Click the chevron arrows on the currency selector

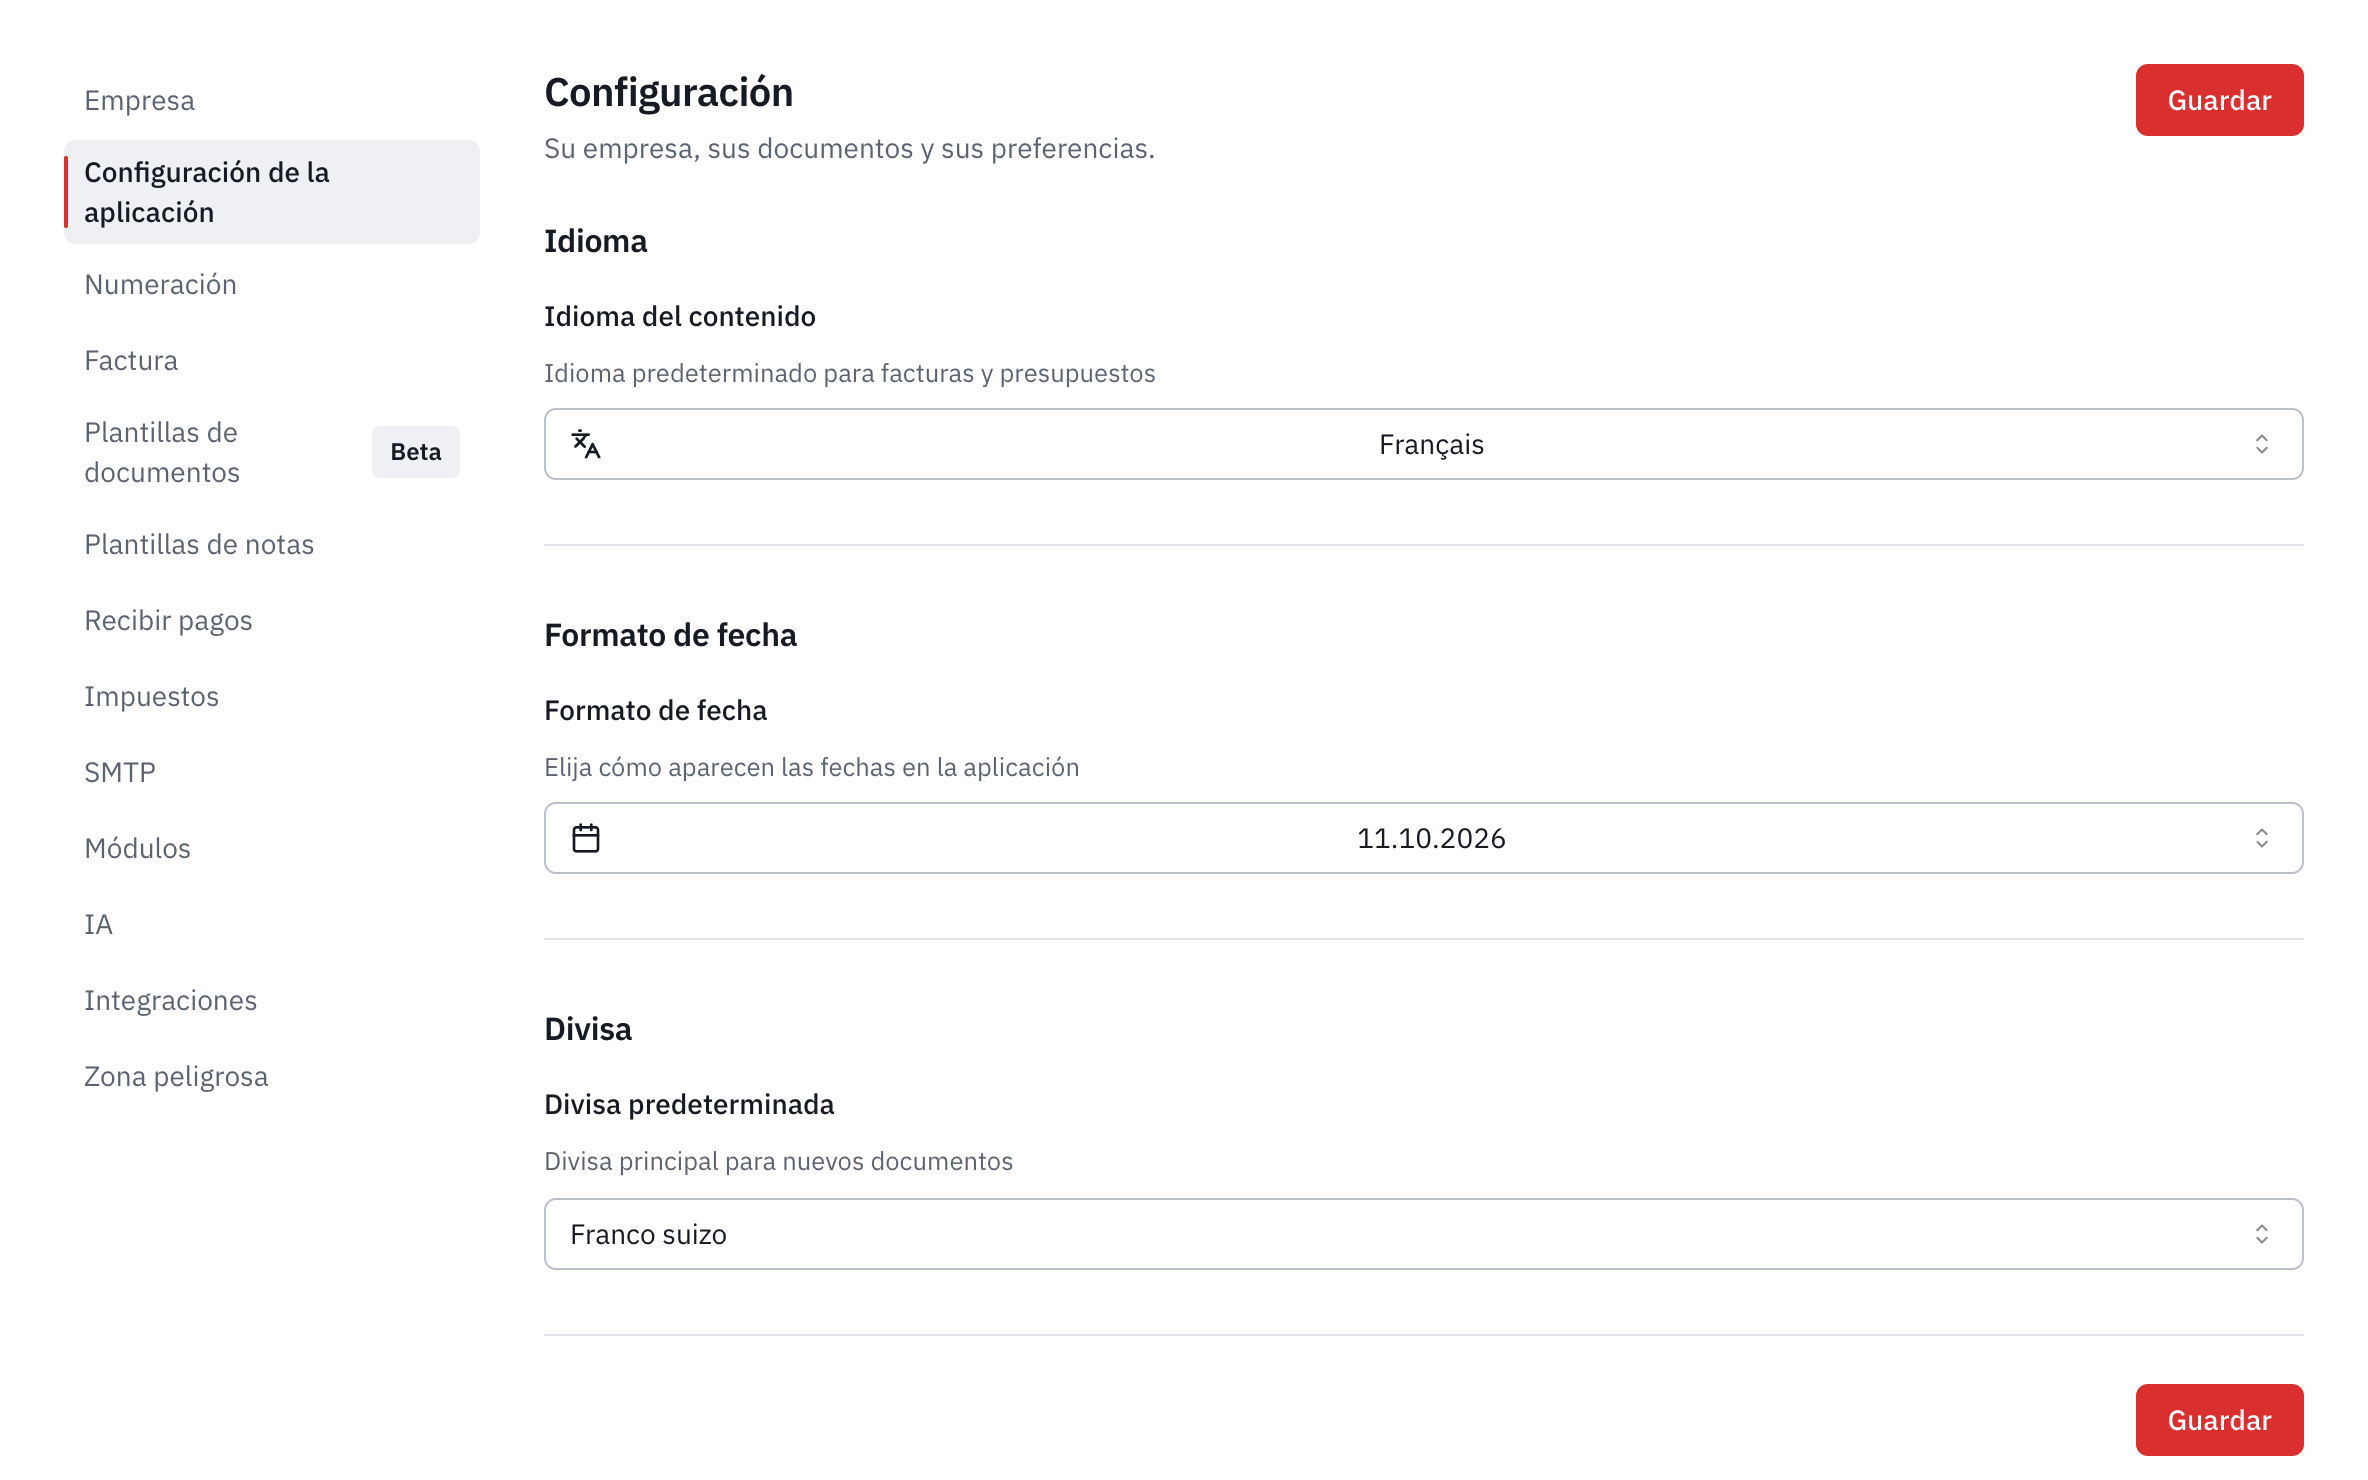click(x=2262, y=1234)
